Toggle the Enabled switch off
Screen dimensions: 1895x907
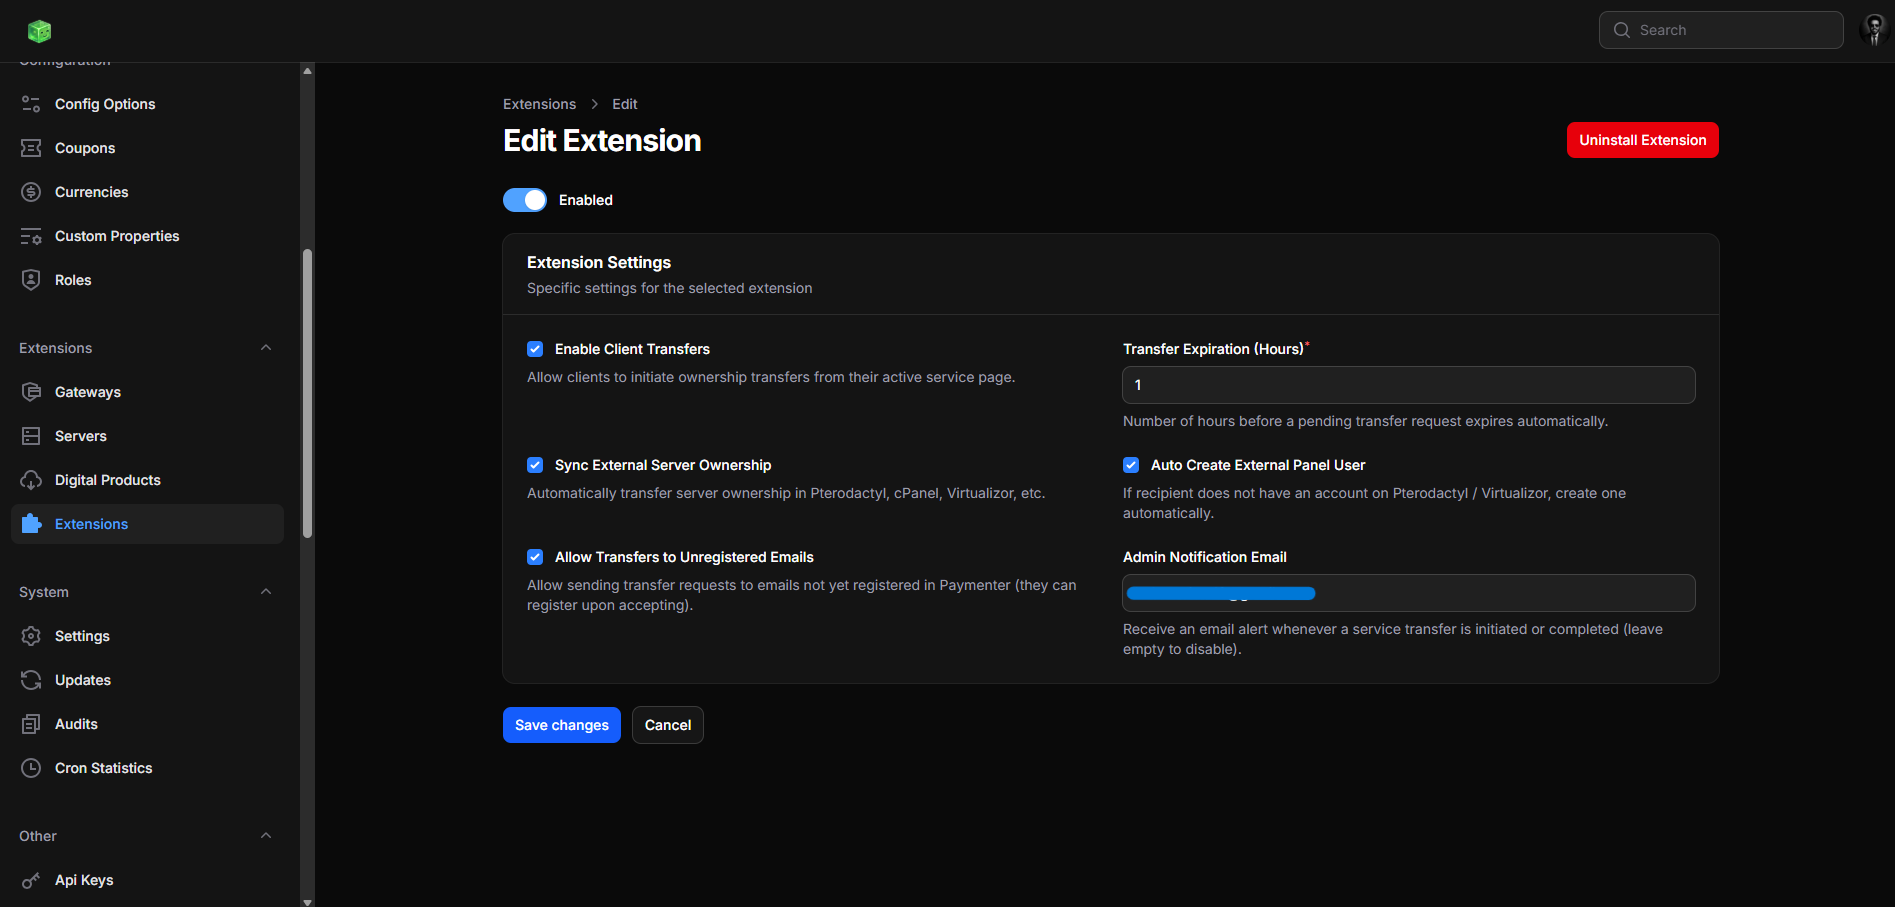pos(525,200)
